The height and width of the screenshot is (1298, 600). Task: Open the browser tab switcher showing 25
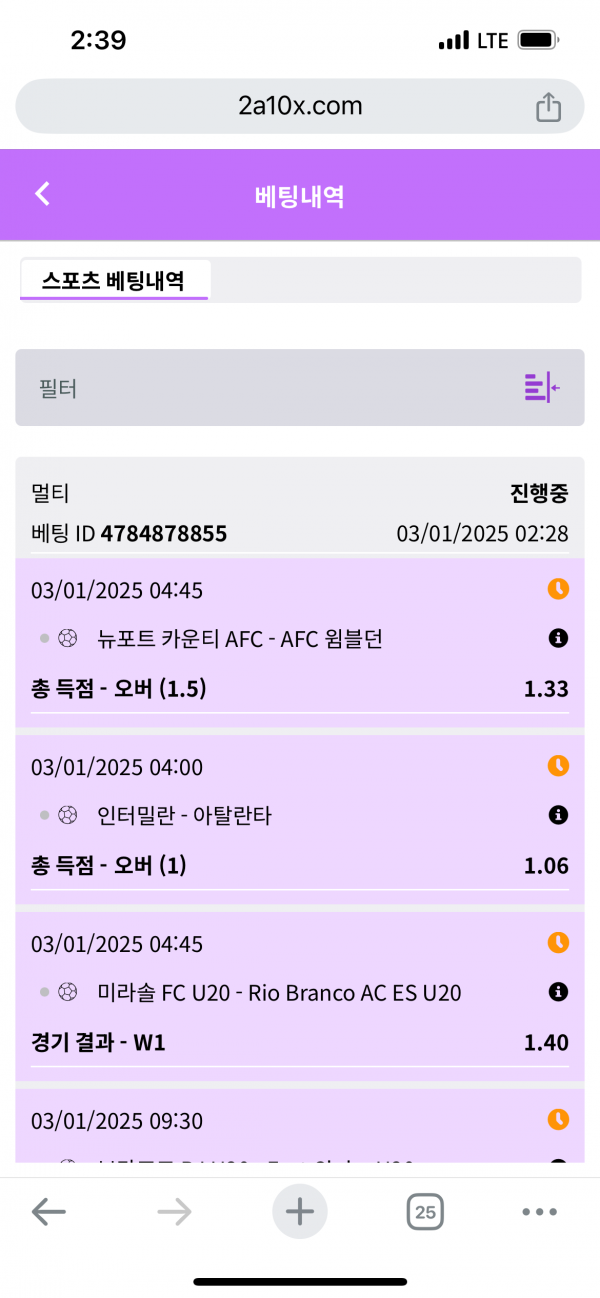point(425,1213)
